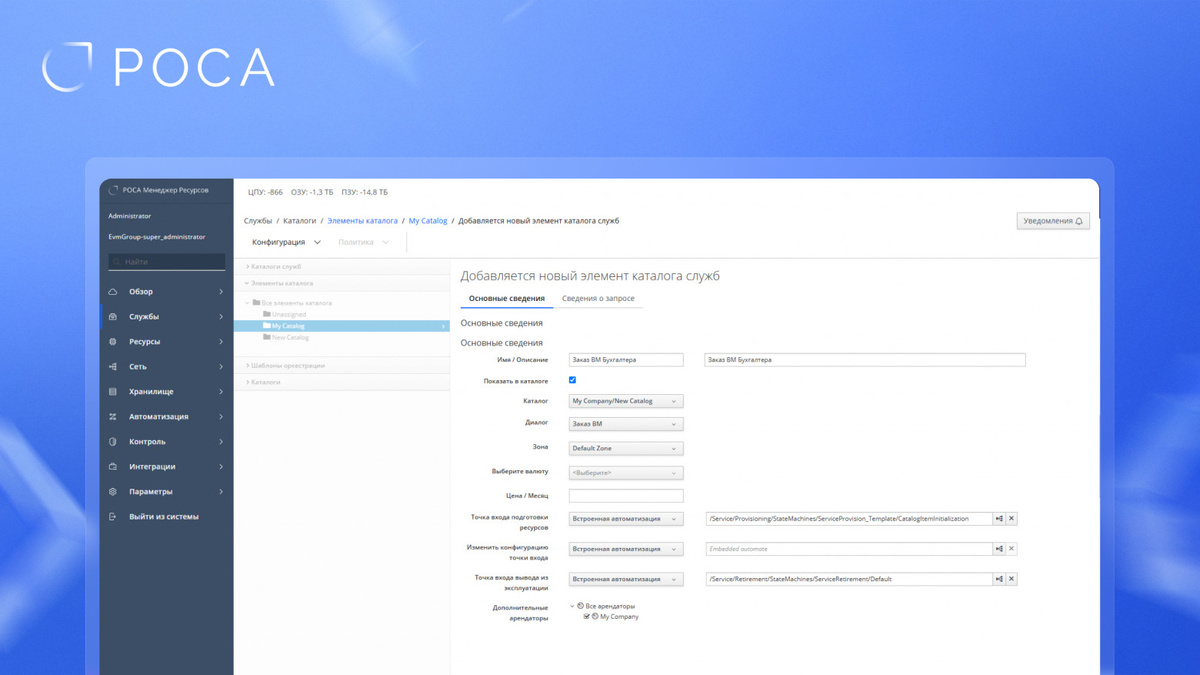Open the Зона Default Zone dropdown
This screenshot has height=675, width=1200.
[x=626, y=448]
